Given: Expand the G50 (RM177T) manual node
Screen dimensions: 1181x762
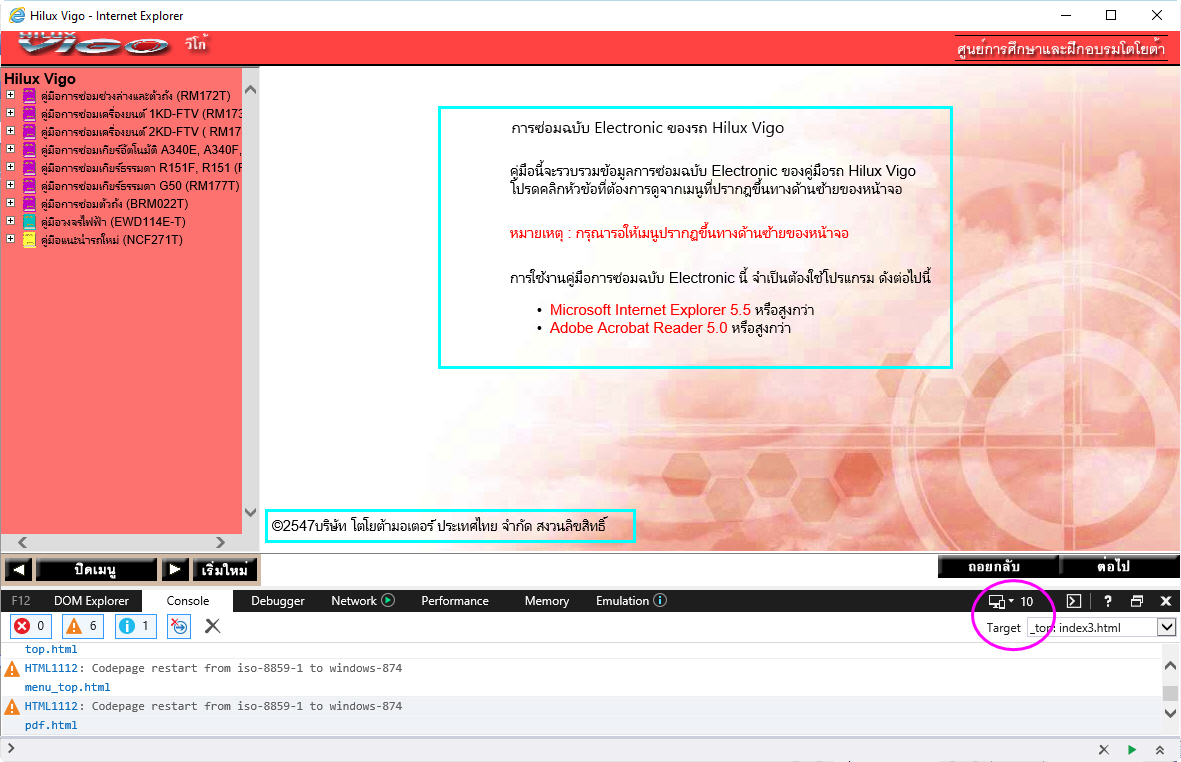Looking at the screenshot, I should [11, 185].
